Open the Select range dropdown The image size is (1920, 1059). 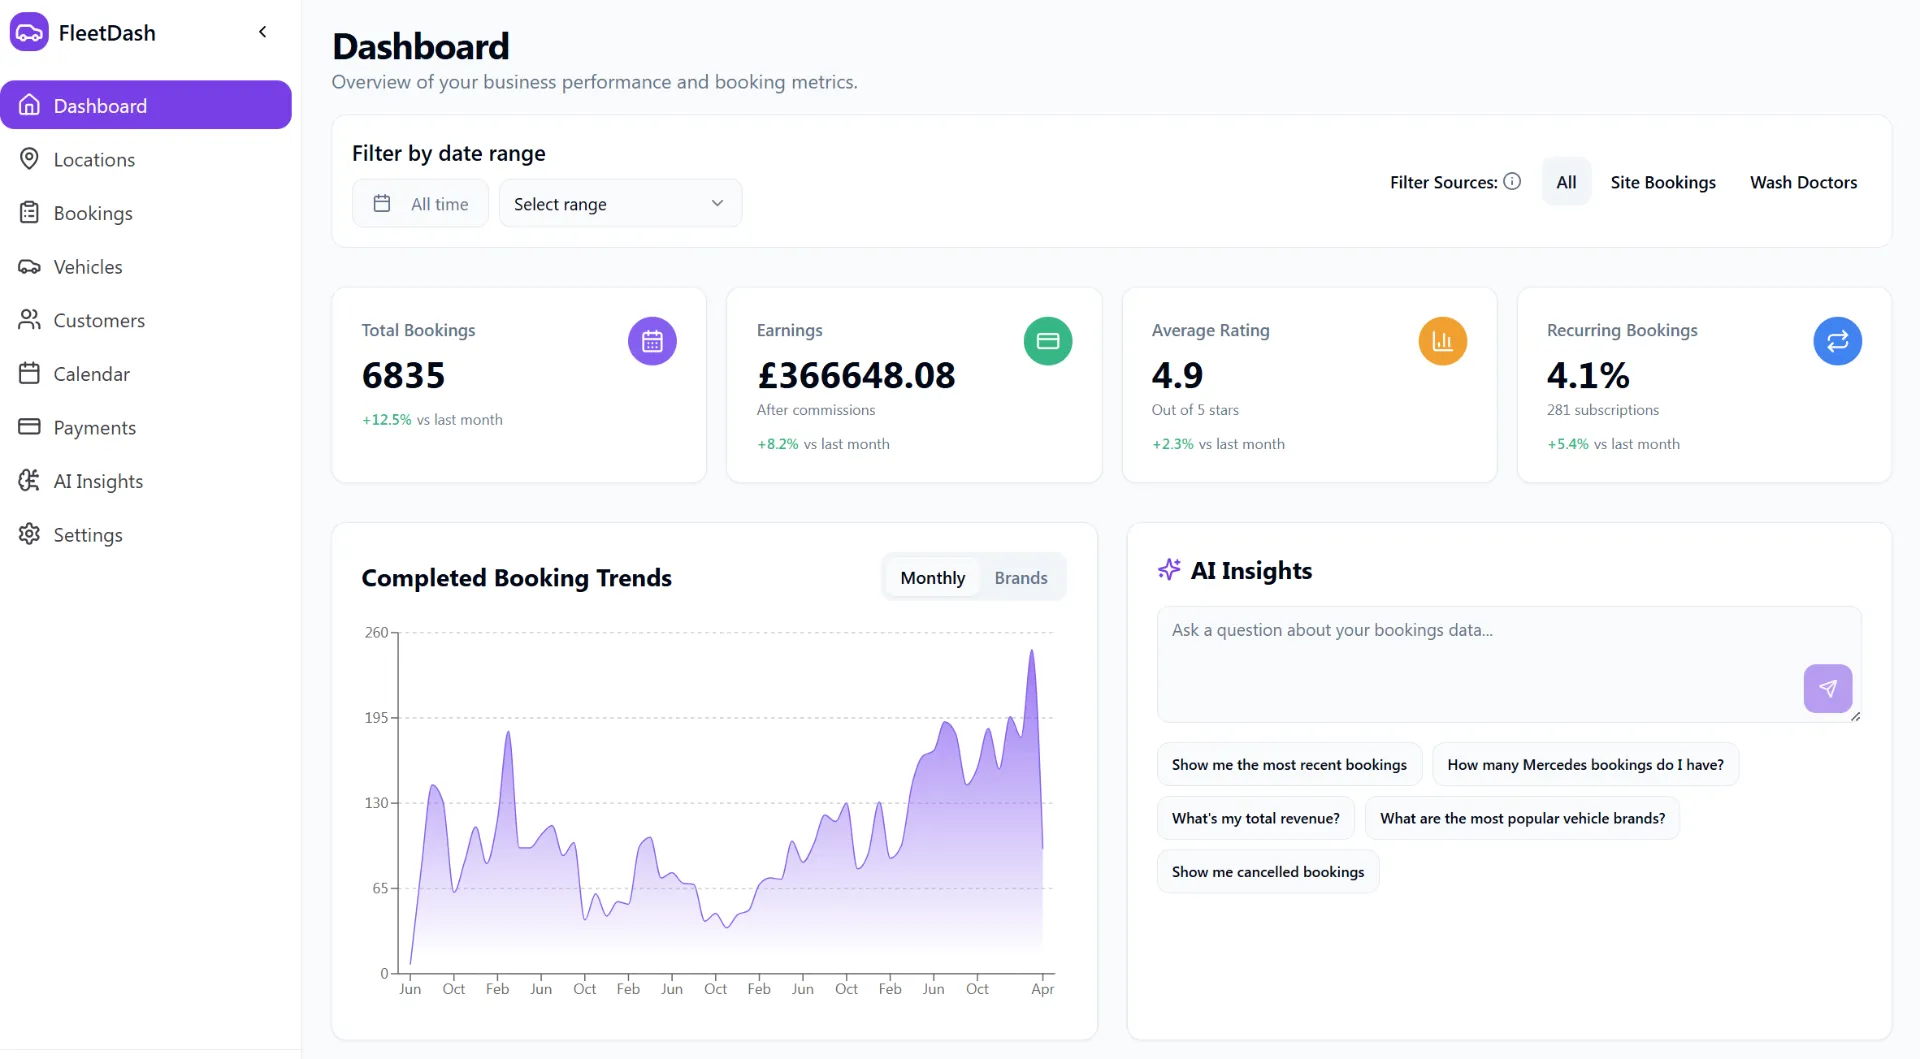pos(619,203)
